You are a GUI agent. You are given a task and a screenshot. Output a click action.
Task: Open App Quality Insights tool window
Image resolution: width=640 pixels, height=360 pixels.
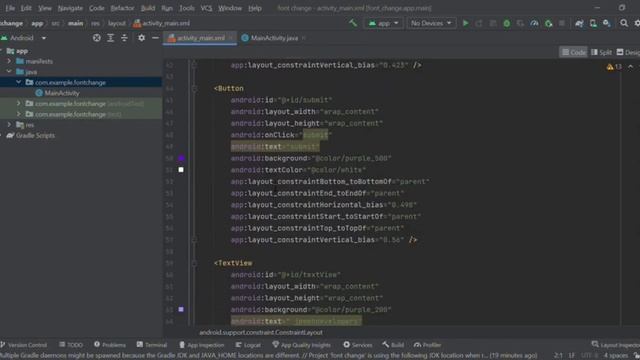click(302, 345)
